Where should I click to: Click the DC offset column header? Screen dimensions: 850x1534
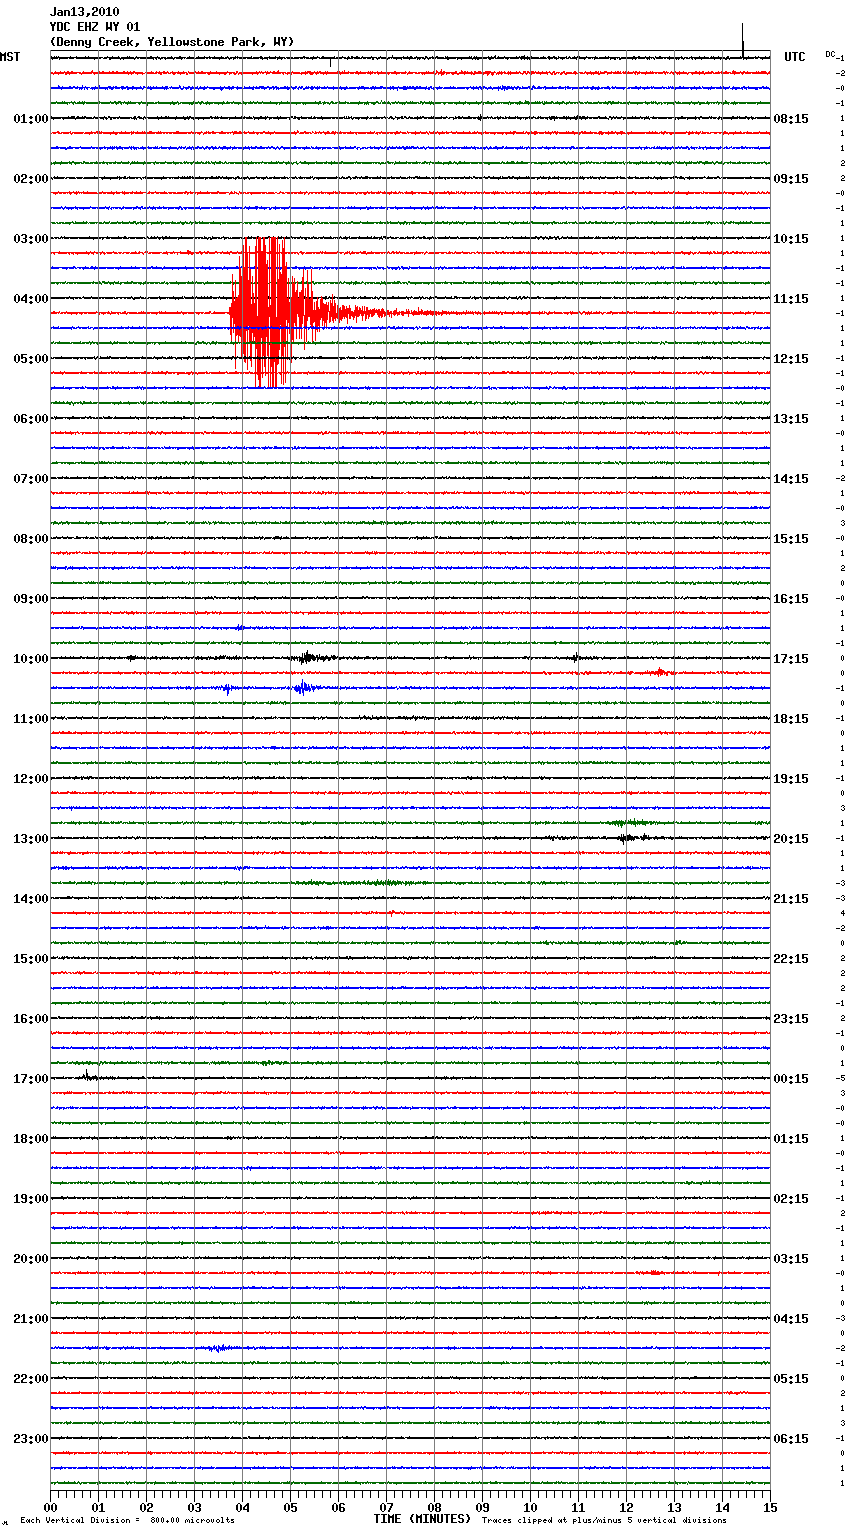[830, 54]
